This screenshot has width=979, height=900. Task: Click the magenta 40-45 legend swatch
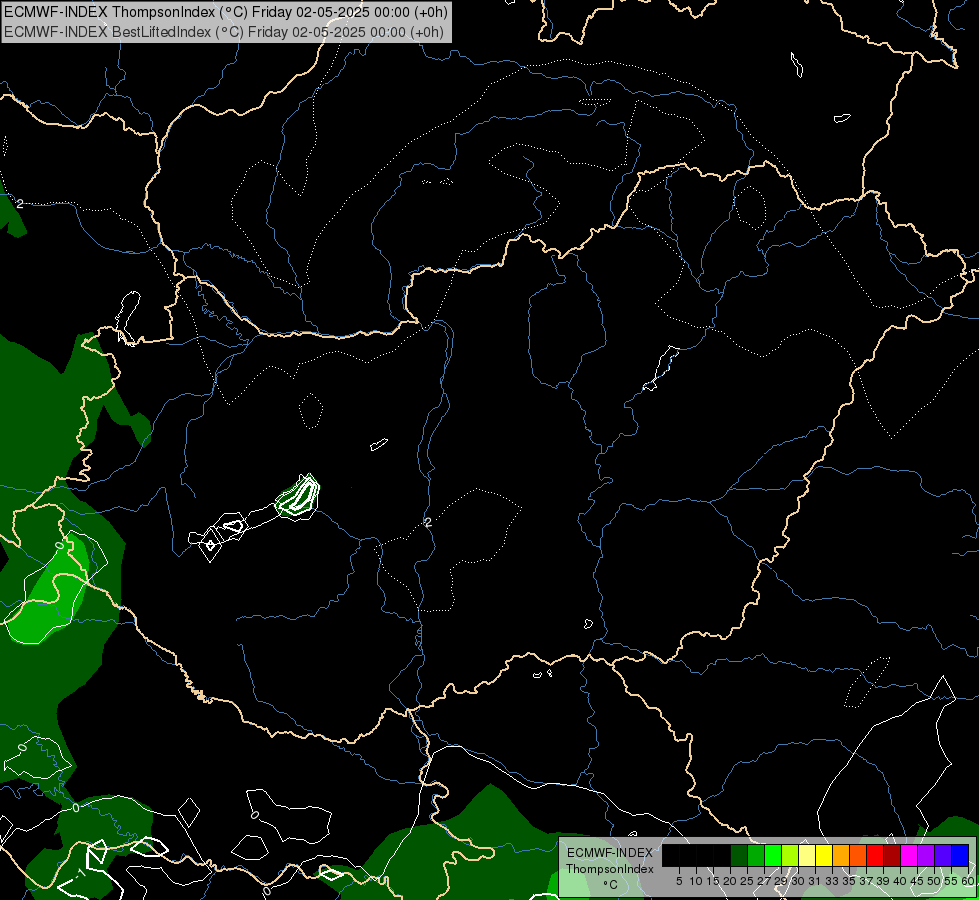pyautogui.click(x=909, y=855)
